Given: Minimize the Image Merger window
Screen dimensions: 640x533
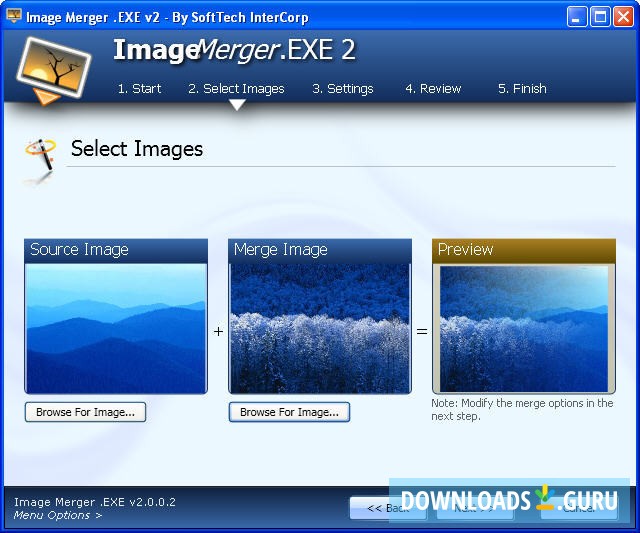Looking at the screenshot, I should coord(577,17).
